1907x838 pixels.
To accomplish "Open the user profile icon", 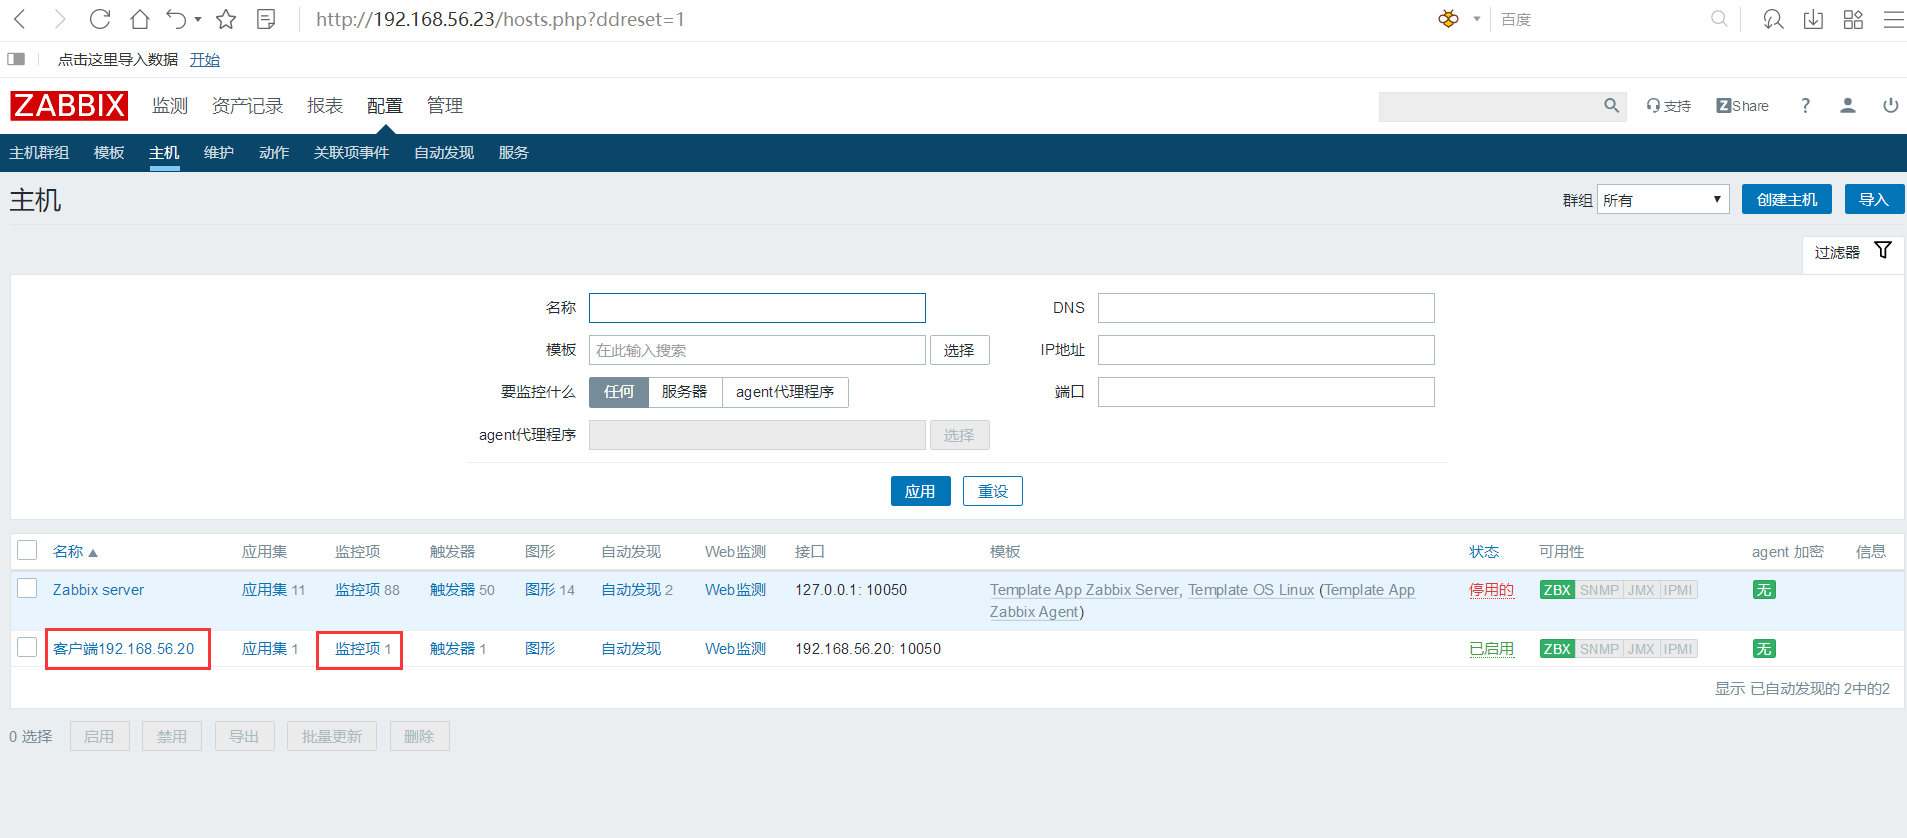I will pyautogui.click(x=1848, y=105).
